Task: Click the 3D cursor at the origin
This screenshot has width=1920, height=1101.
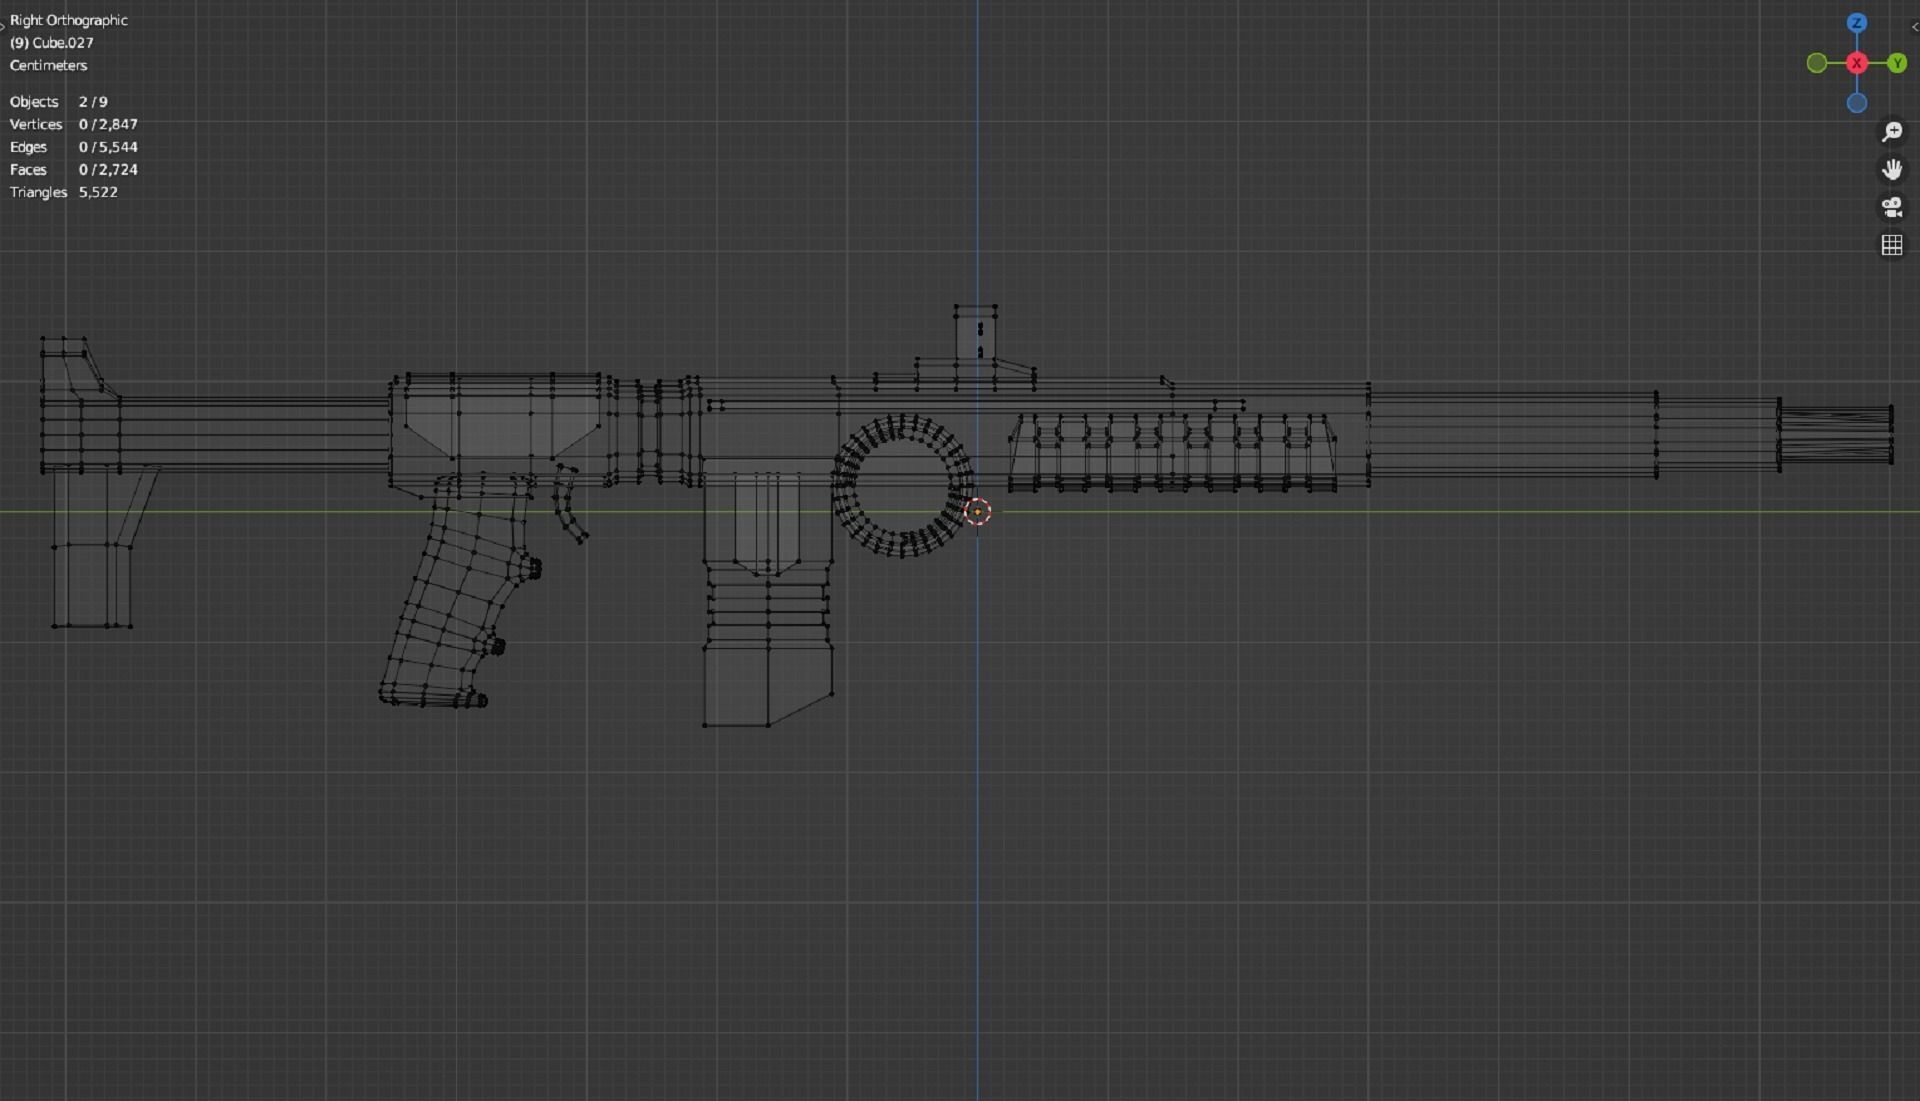Action: (977, 512)
